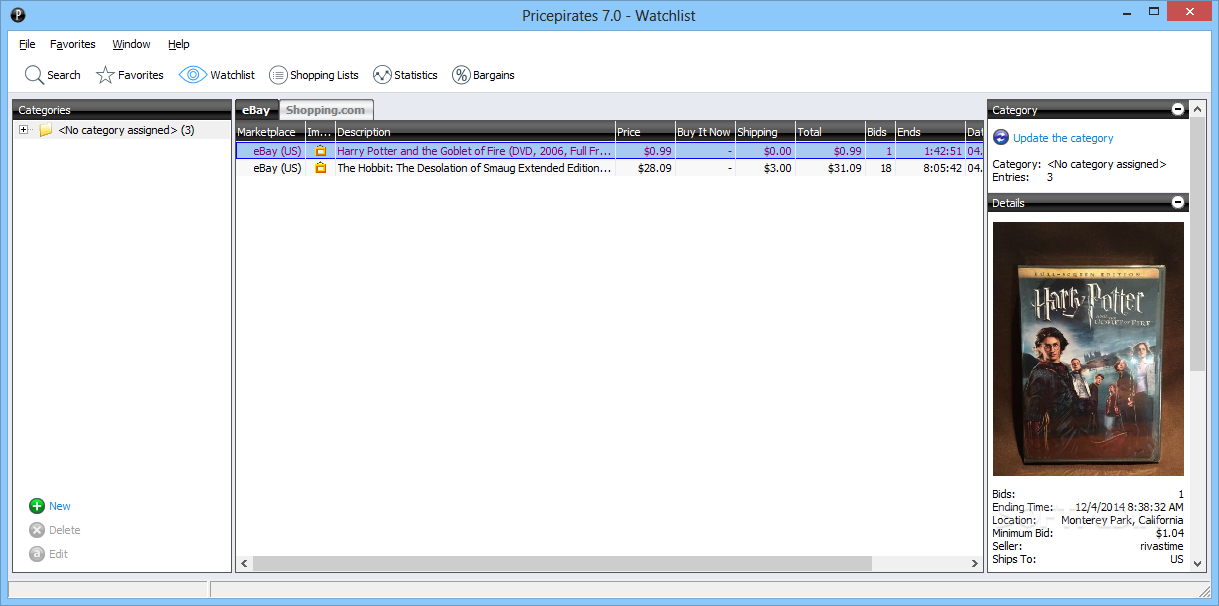The height and width of the screenshot is (606, 1219).
Task: Open the Bargains percent icon
Action: pos(461,75)
